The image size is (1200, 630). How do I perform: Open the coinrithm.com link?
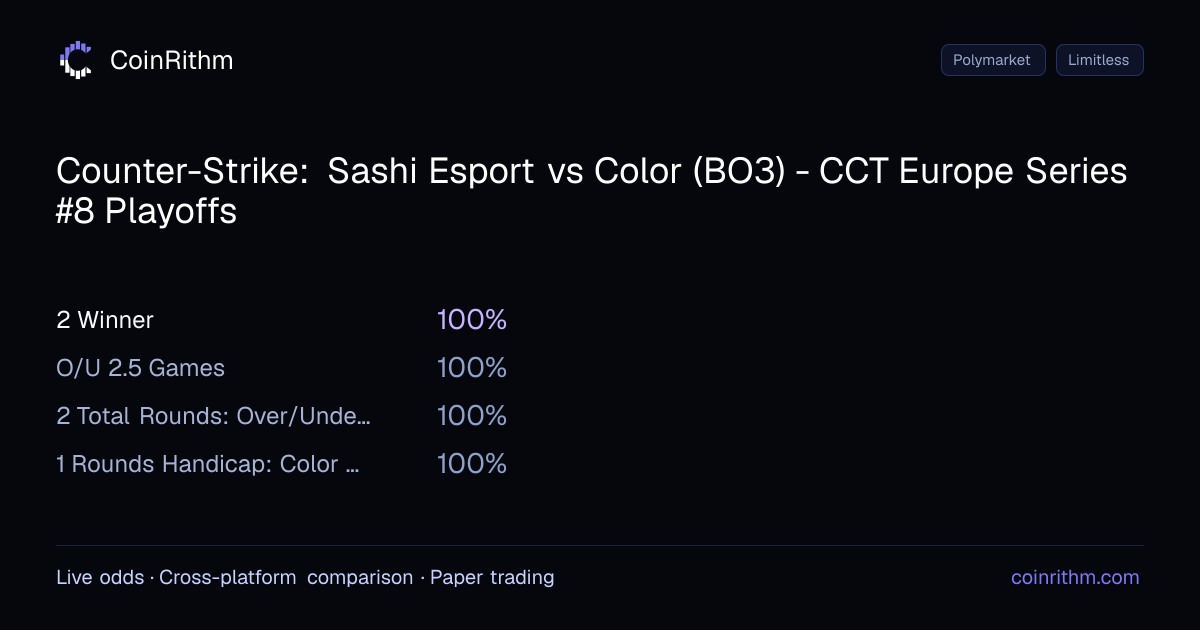pyautogui.click(x=1075, y=577)
